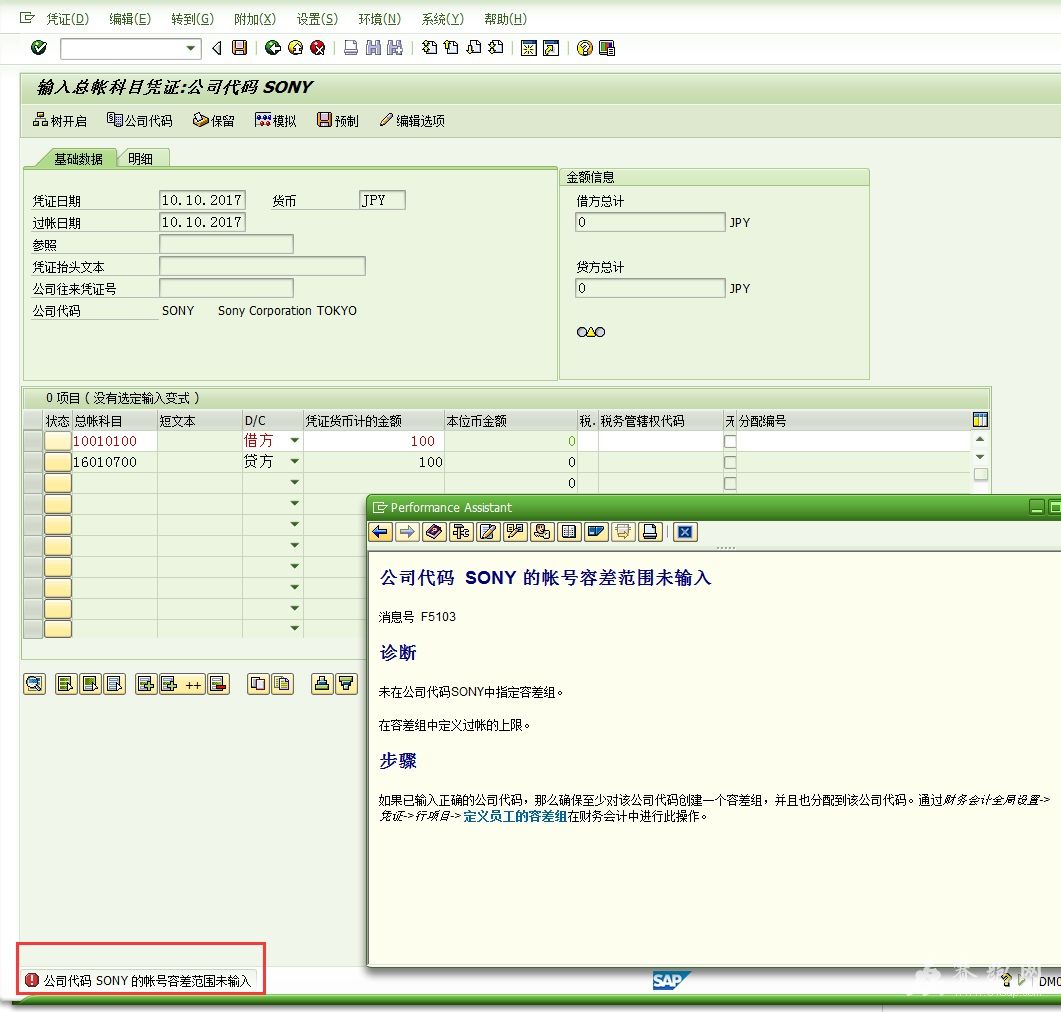Image resolution: width=1061 pixels, height=1012 pixels.
Task: Open the 编辑(E) menu
Action: point(130,19)
